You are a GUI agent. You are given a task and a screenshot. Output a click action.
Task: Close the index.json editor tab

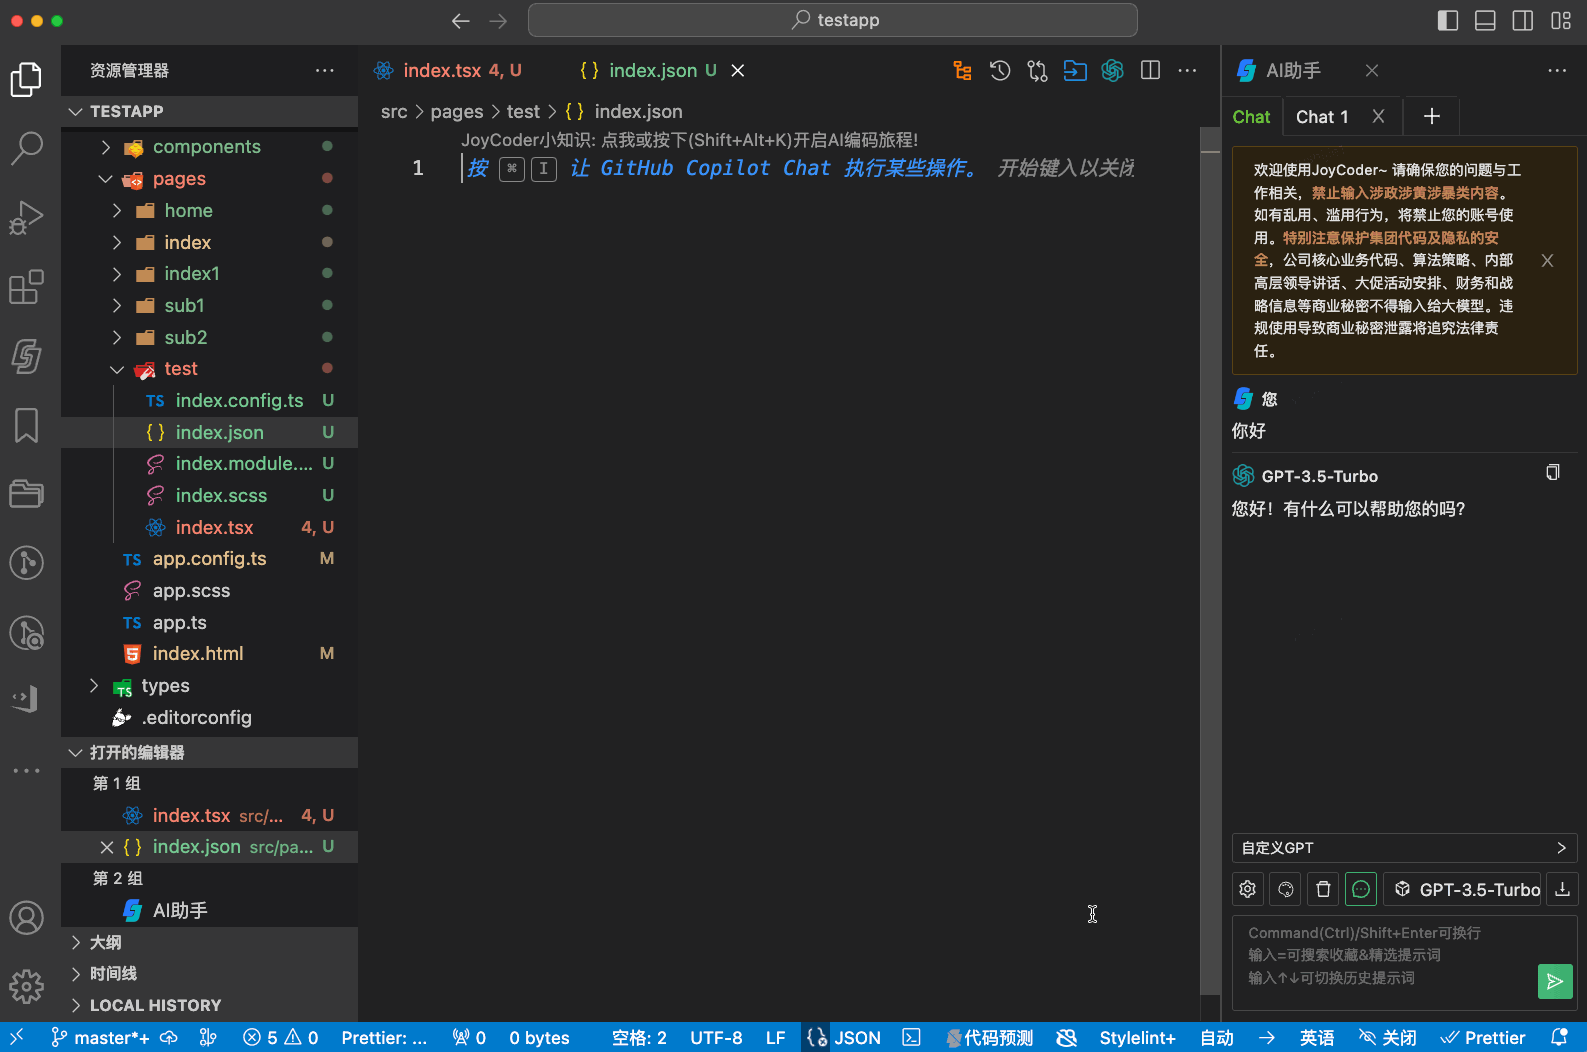pos(738,70)
